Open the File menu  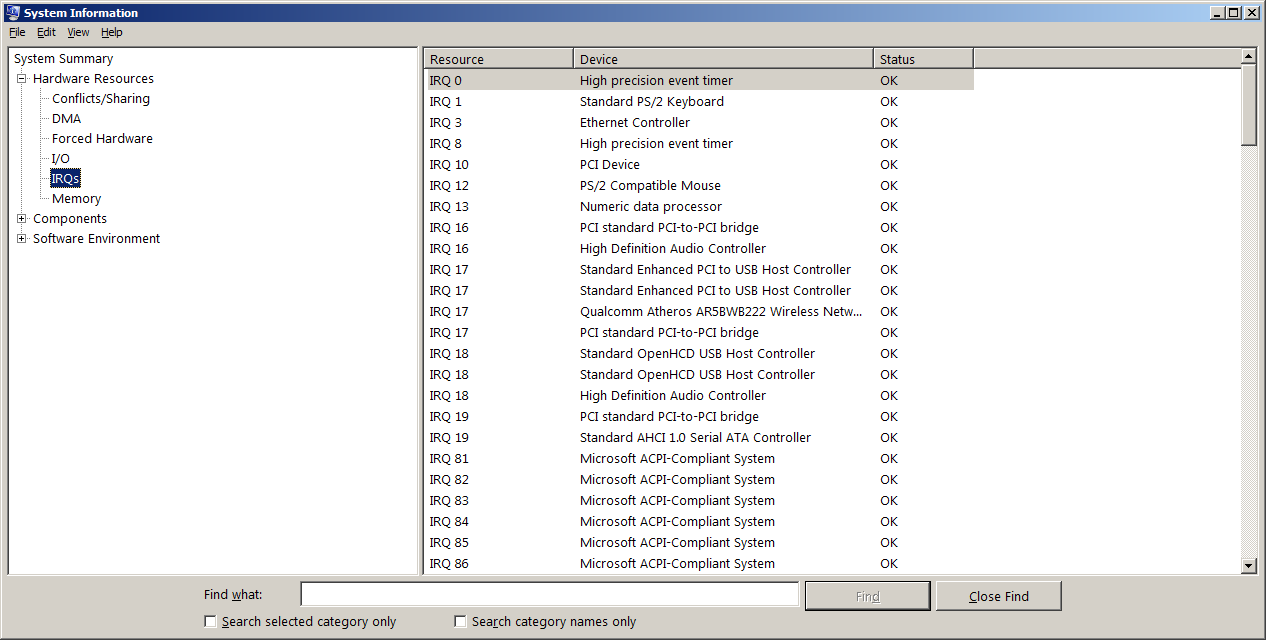click(17, 32)
